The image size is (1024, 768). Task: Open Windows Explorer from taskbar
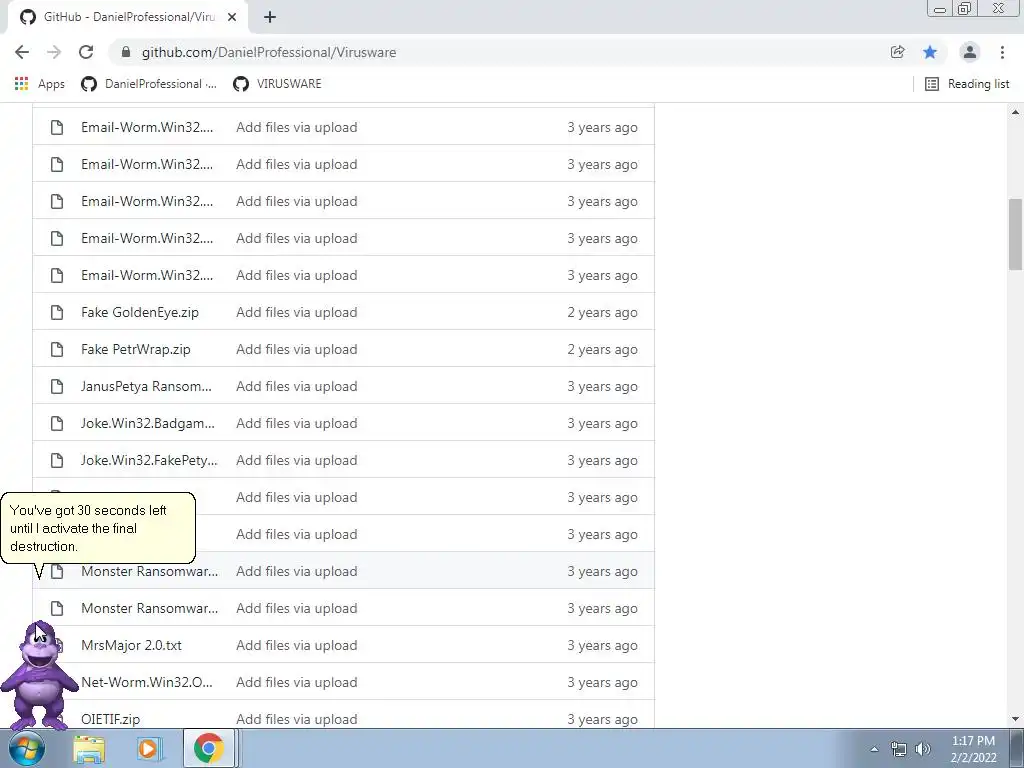pyautogui.click(x=89, y=748)
